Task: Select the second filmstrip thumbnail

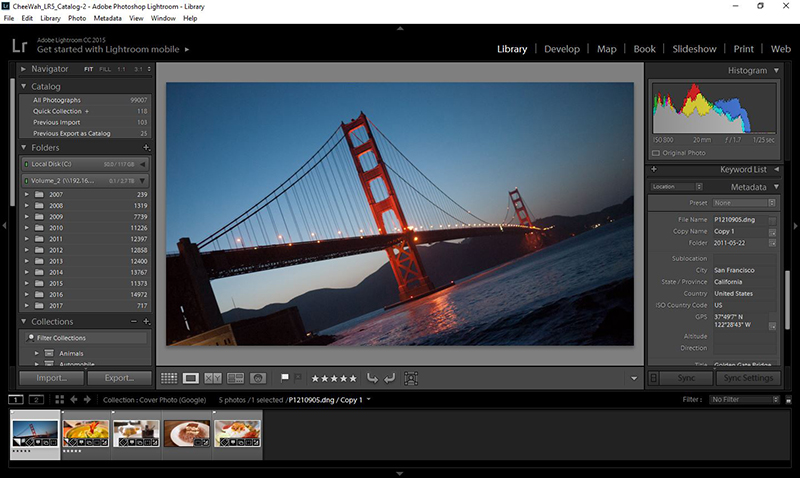Action: pyautogui.click(x=86, y=434)
